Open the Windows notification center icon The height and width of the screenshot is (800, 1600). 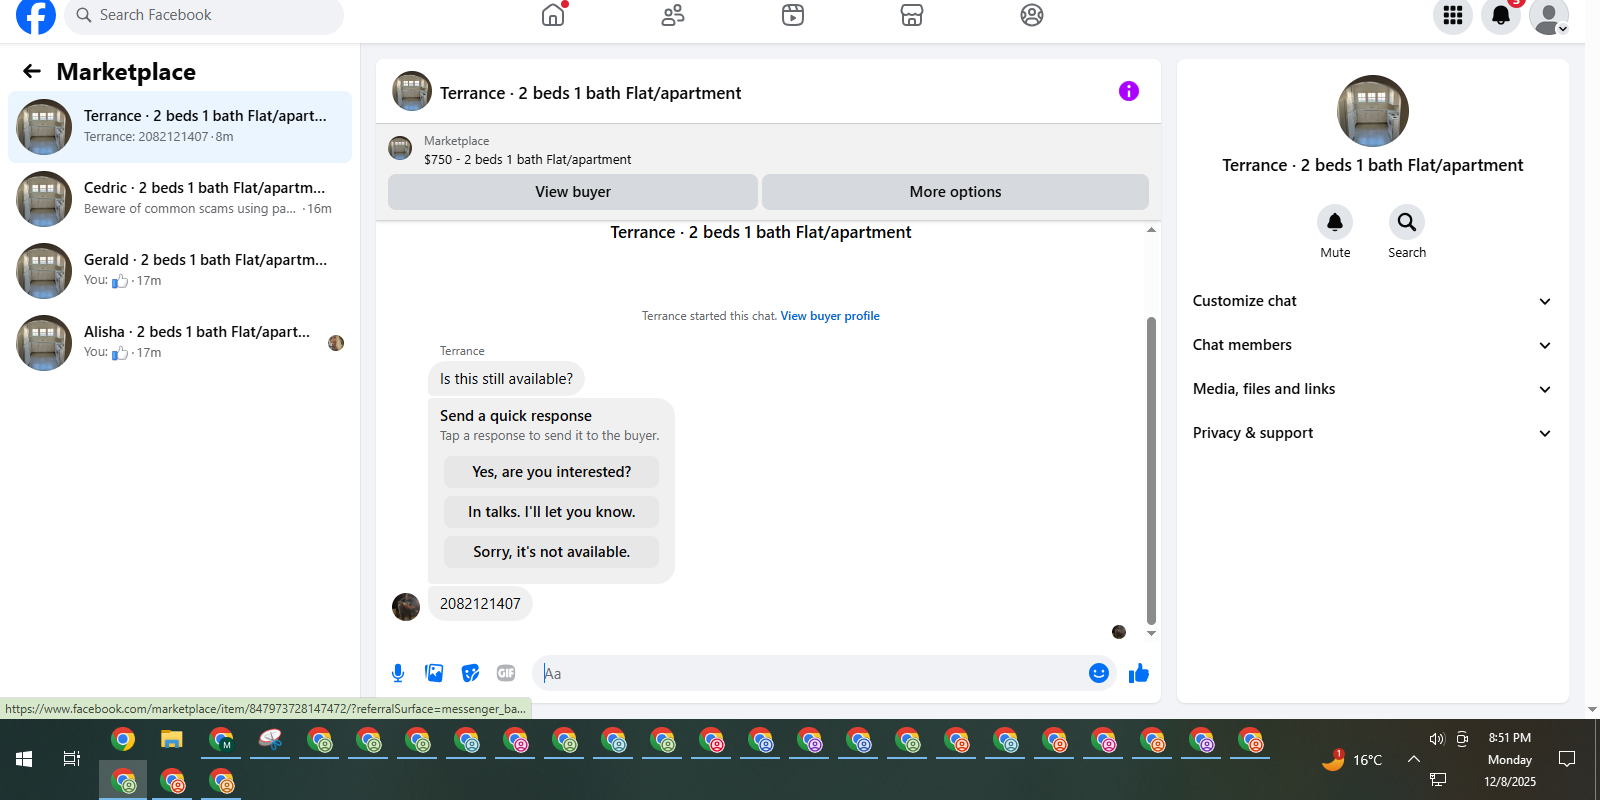tap(1567, 759)
